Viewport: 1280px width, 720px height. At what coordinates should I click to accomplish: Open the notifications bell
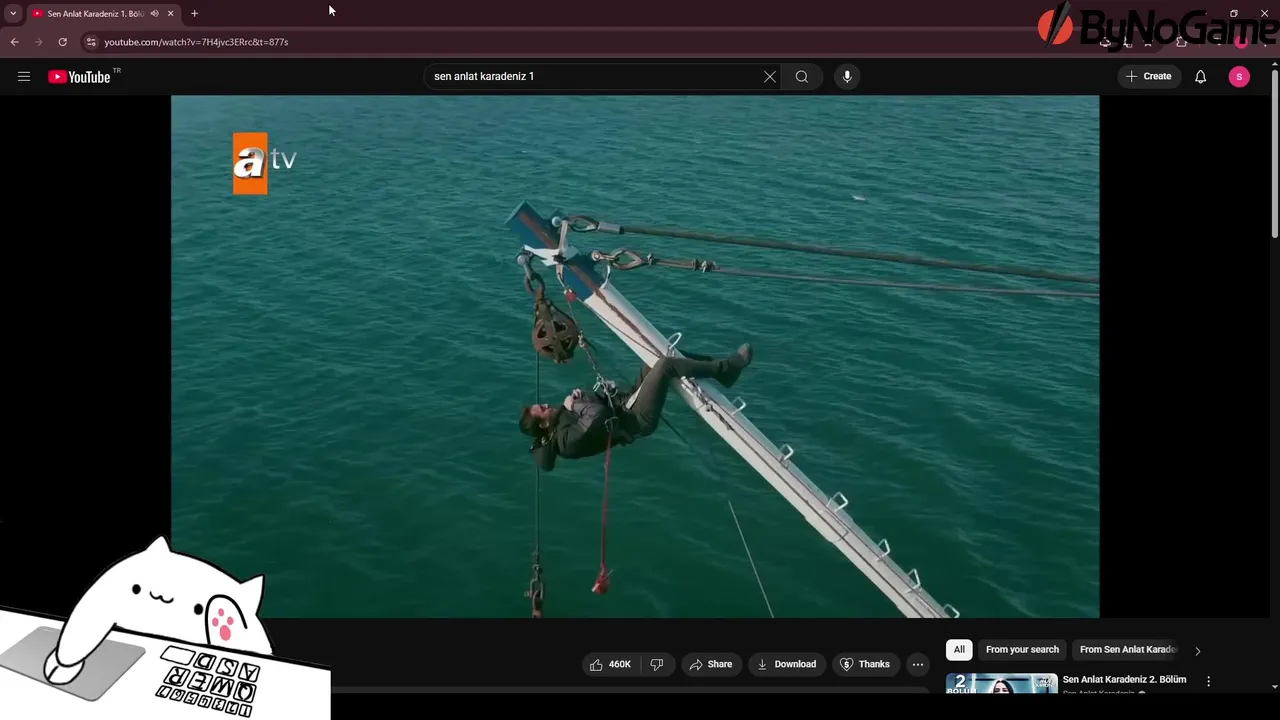click(x=1200, y=76)
